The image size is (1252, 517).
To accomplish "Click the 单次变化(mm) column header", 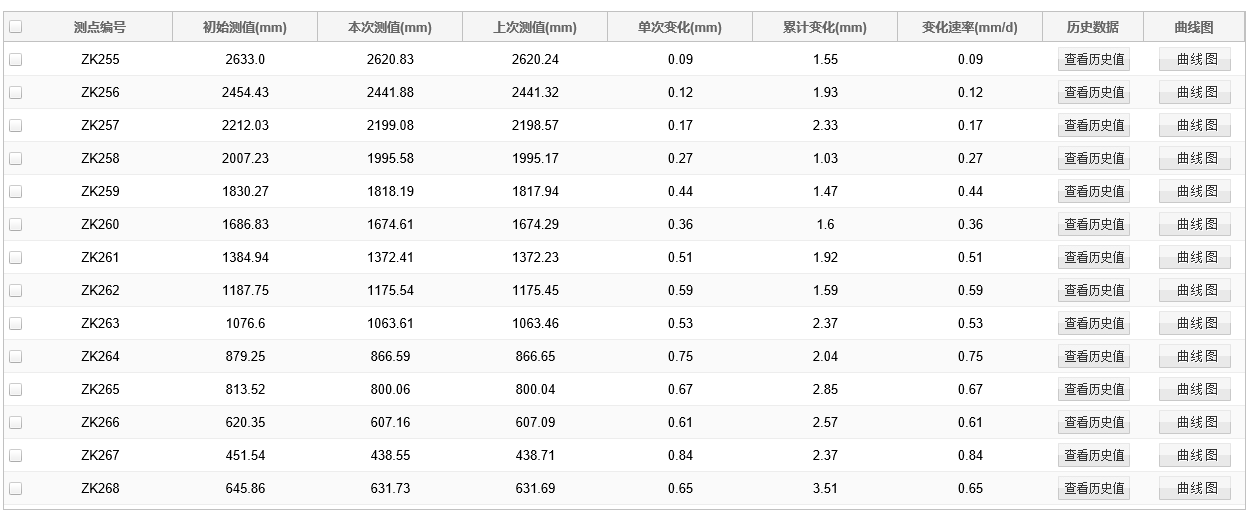I will click(x=680, y=27).
